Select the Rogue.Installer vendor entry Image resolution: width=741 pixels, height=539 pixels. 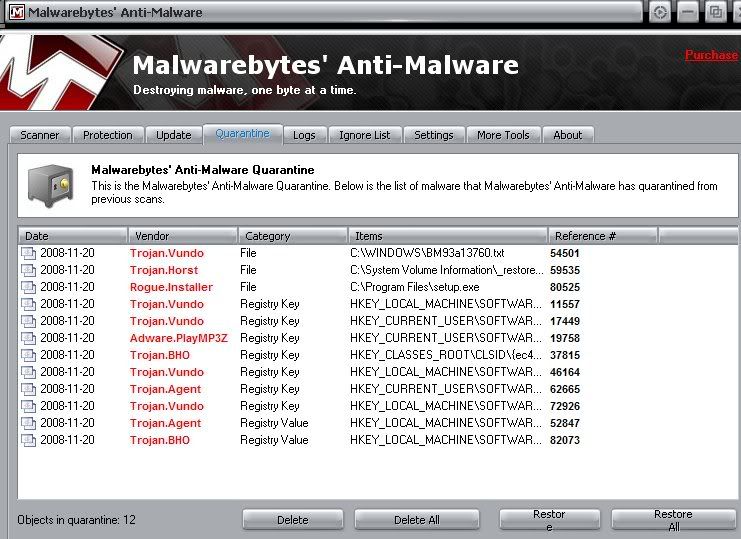[171, 287]
